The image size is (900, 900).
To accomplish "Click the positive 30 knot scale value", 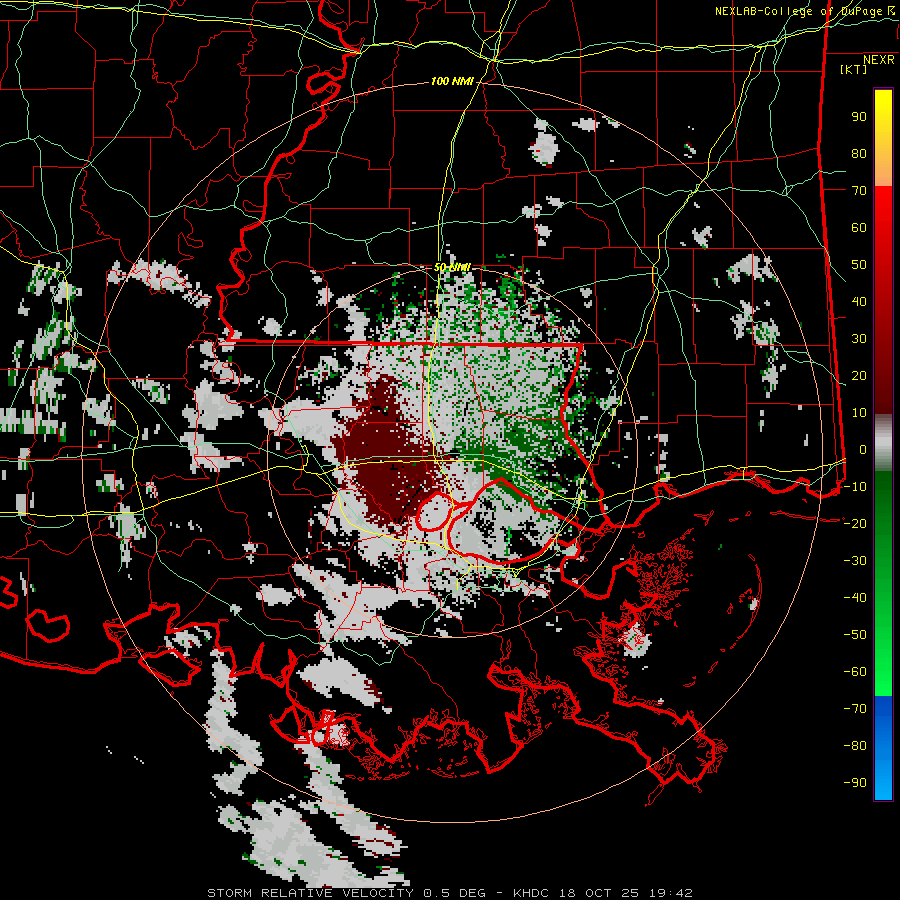I will [859, 339].
